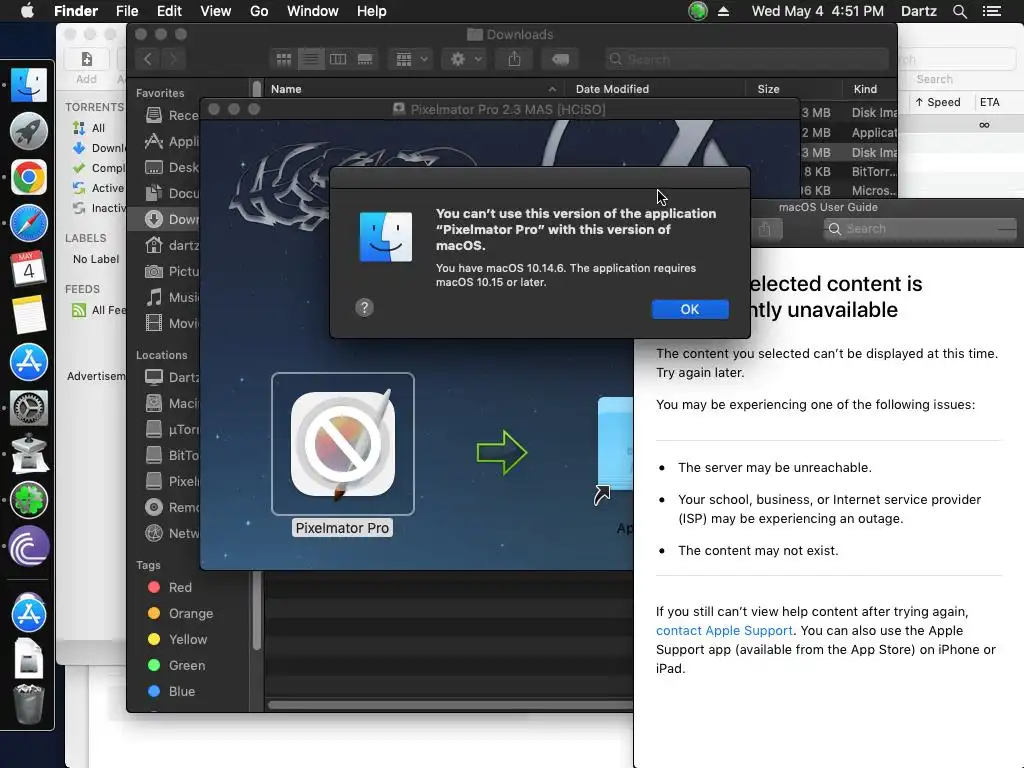The image size is (1024, 768).
Task: Switch Downloads window to column view
Action: (338, 59)
